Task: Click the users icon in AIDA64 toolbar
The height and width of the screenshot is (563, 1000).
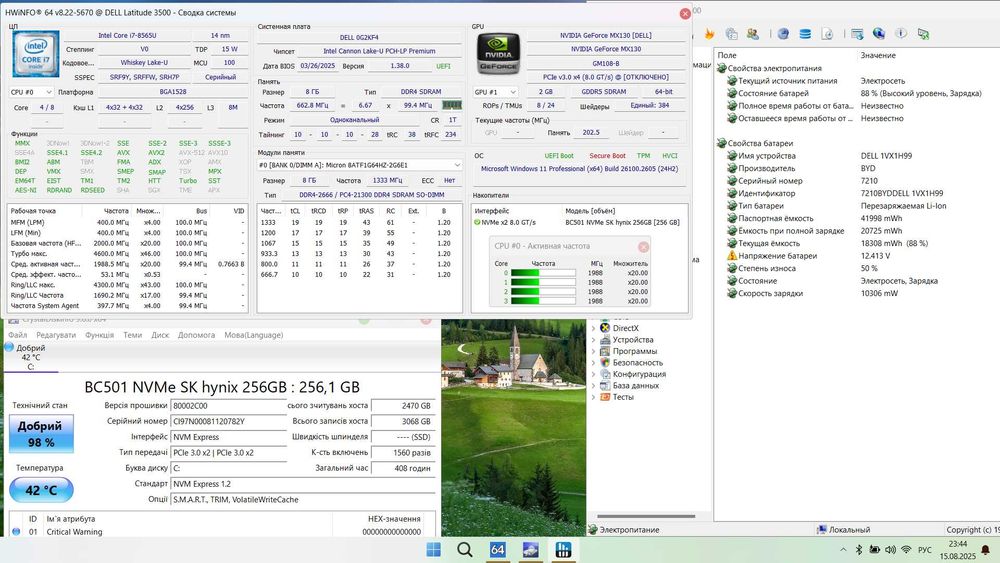Action: [753, 34]
